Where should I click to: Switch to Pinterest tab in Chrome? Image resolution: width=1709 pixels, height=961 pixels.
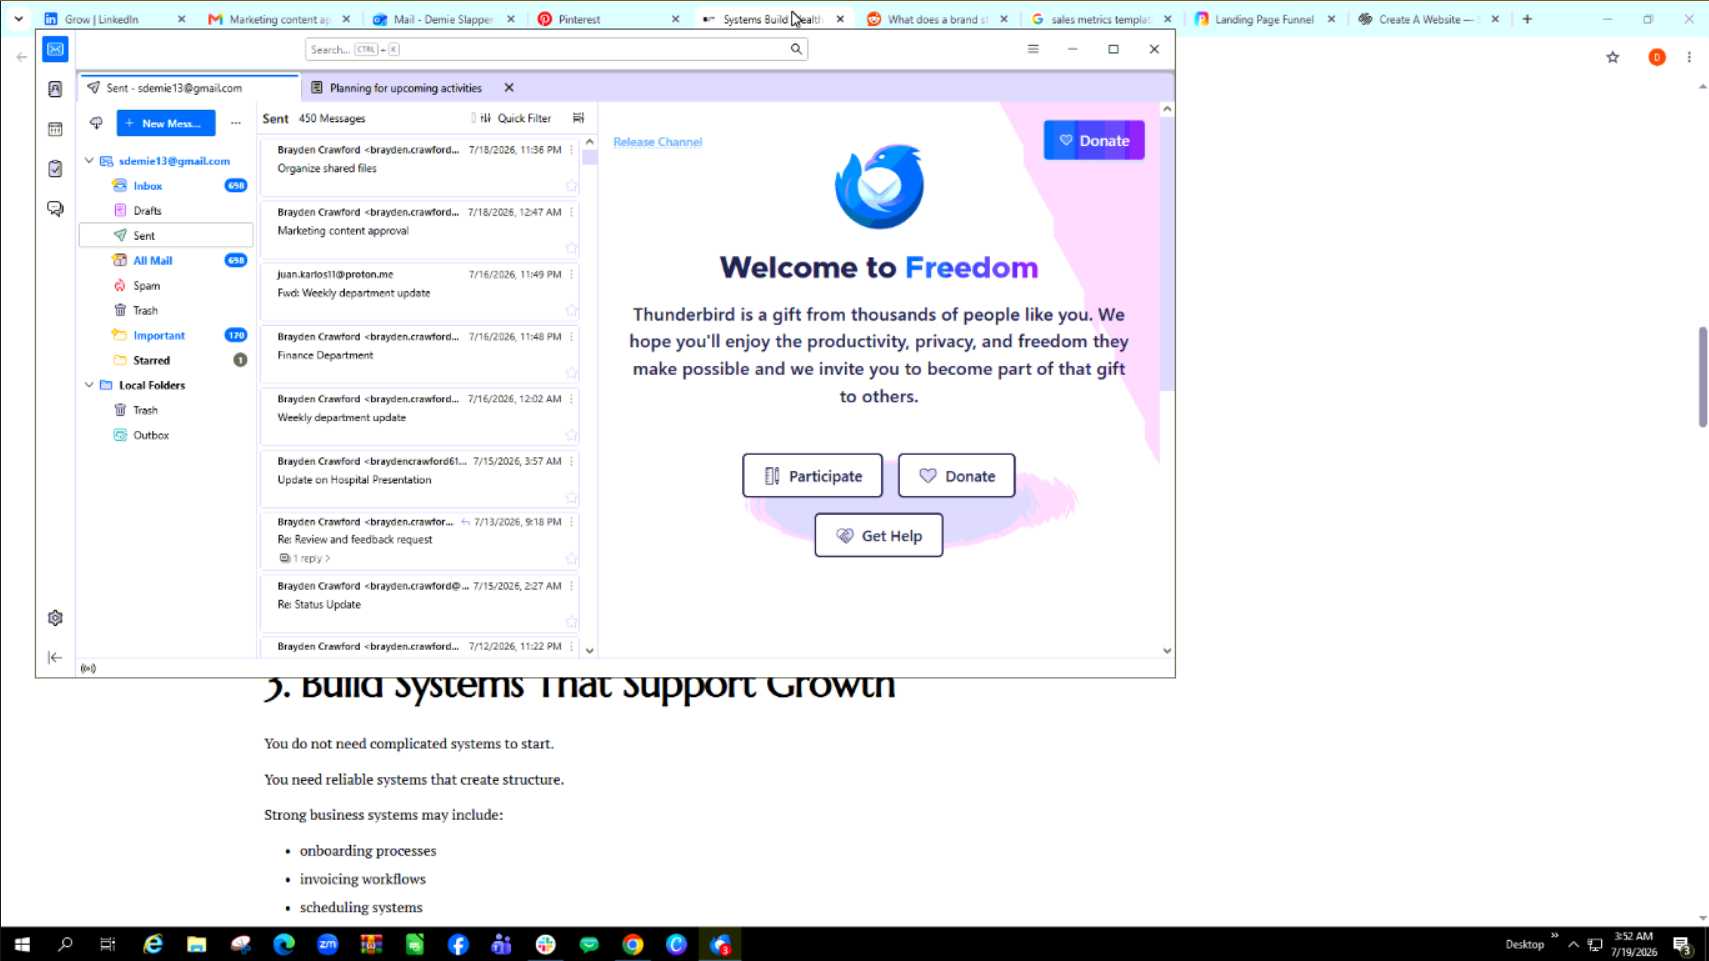607,19
